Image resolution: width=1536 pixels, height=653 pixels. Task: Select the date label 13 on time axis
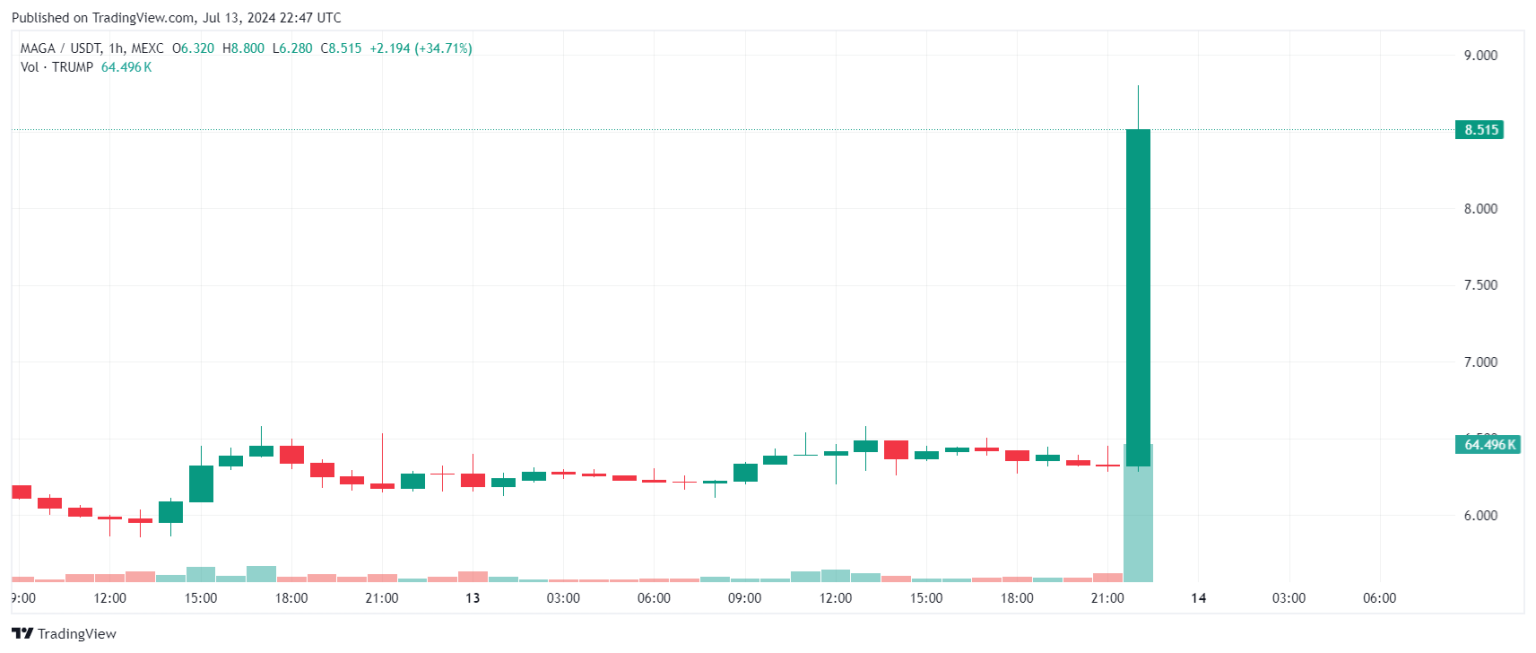pyautogui.click(x=473, y=598)
